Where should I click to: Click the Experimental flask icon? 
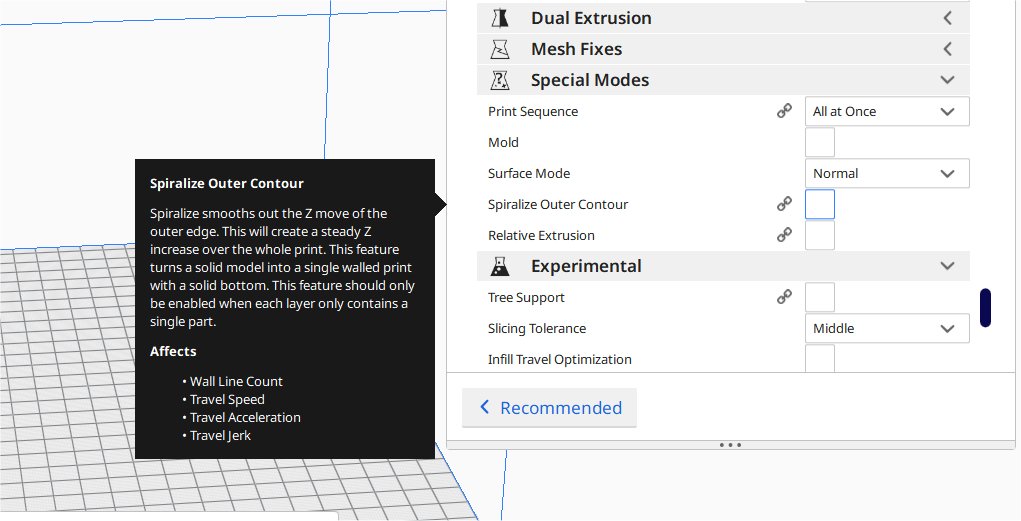(x=500, y=266)
